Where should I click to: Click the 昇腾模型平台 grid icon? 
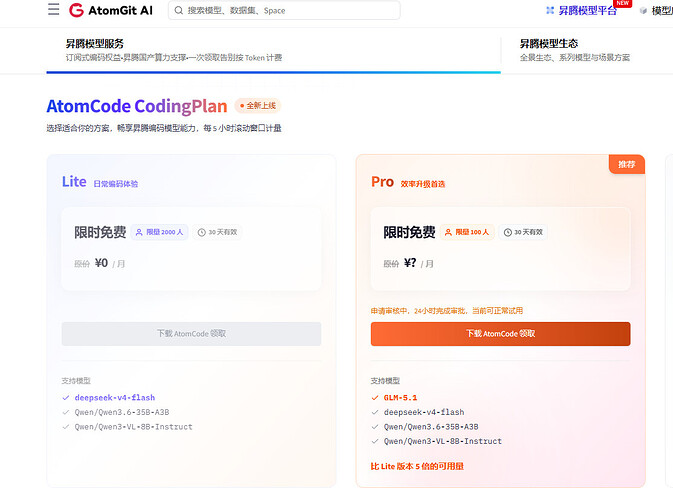[550, 10]
